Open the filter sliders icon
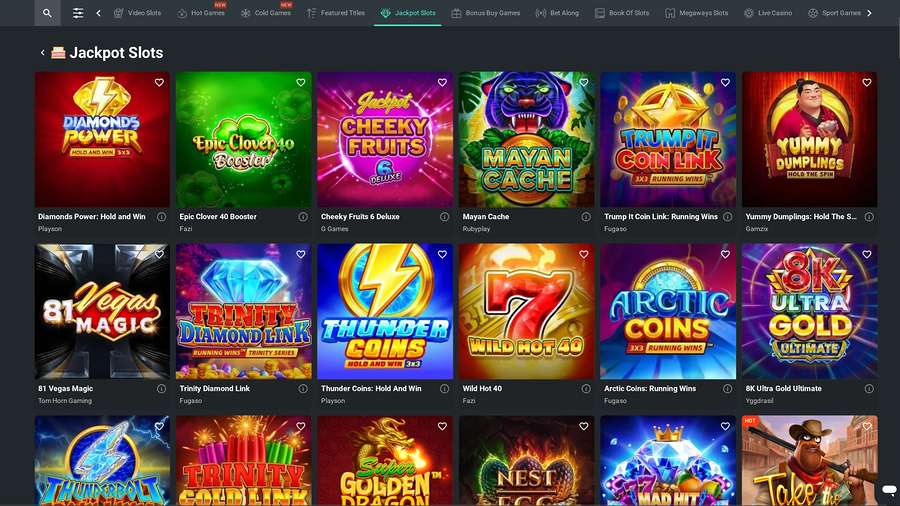900x506 pixels. pos(77,13)
